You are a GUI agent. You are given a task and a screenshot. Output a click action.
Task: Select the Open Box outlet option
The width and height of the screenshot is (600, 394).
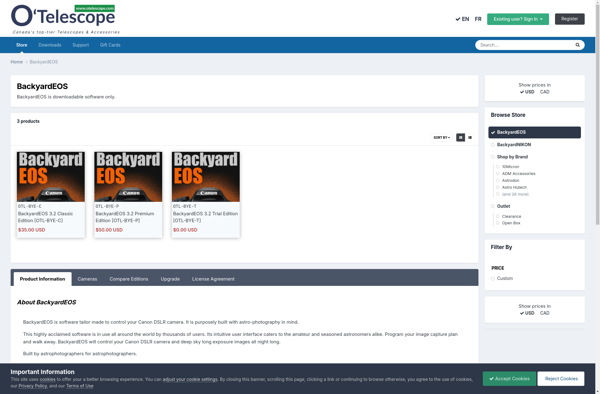(497, 223)
